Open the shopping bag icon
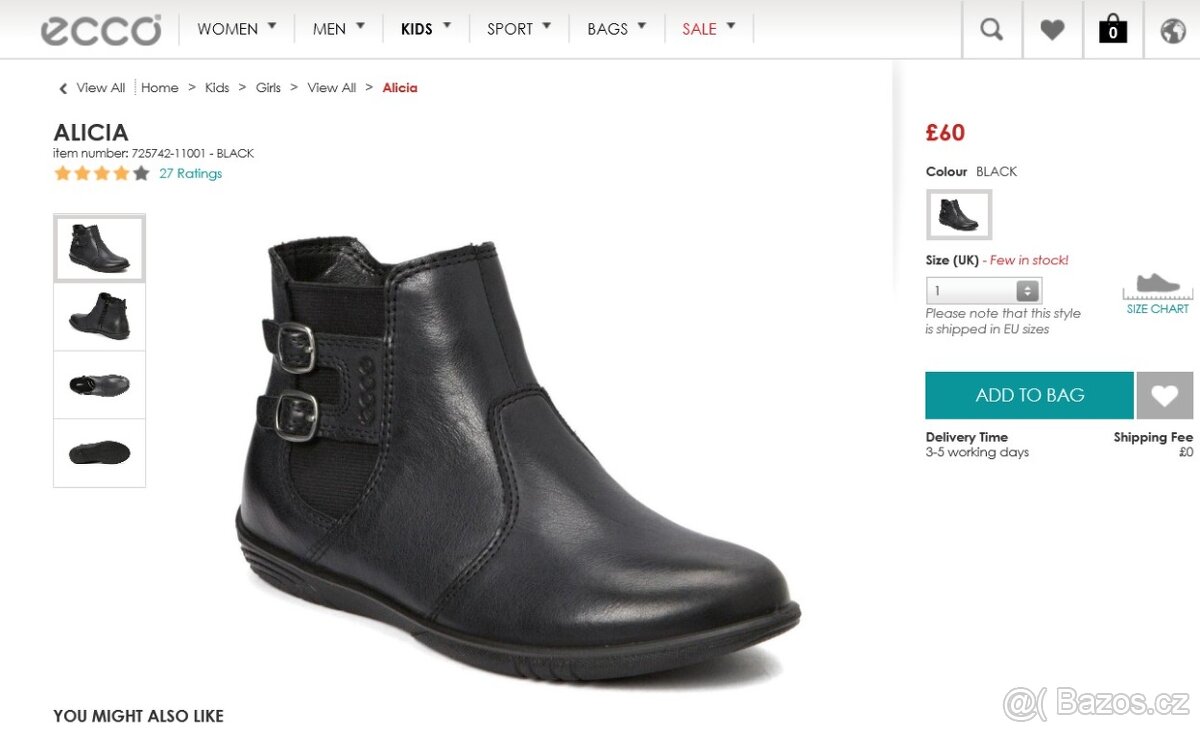The width and height of the screenshot is (1200, 732). tap(1112, 30)
